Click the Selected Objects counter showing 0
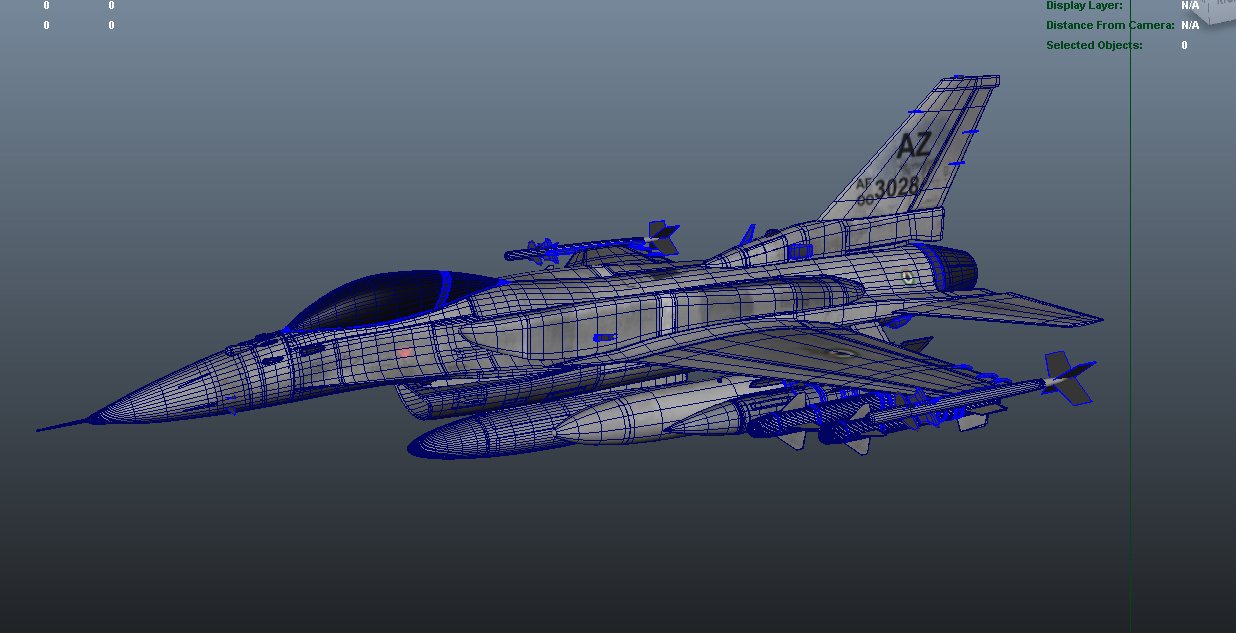This screenshot has height=633, width=1236. (x=1182, y=44)
